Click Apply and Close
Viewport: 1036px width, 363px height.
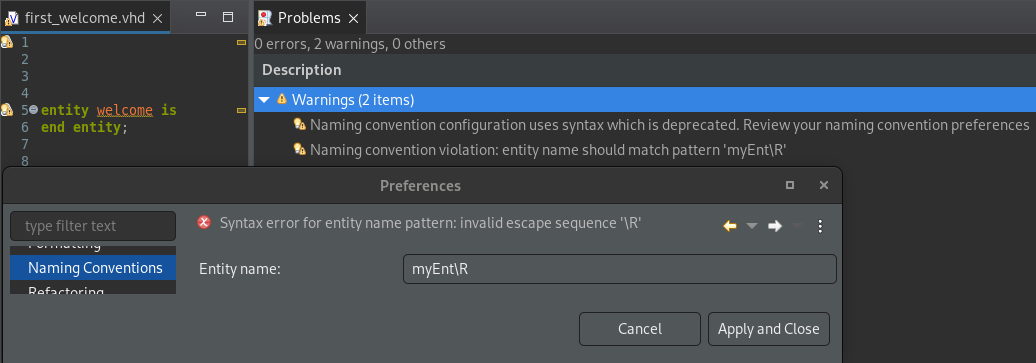tap(768, 329)
